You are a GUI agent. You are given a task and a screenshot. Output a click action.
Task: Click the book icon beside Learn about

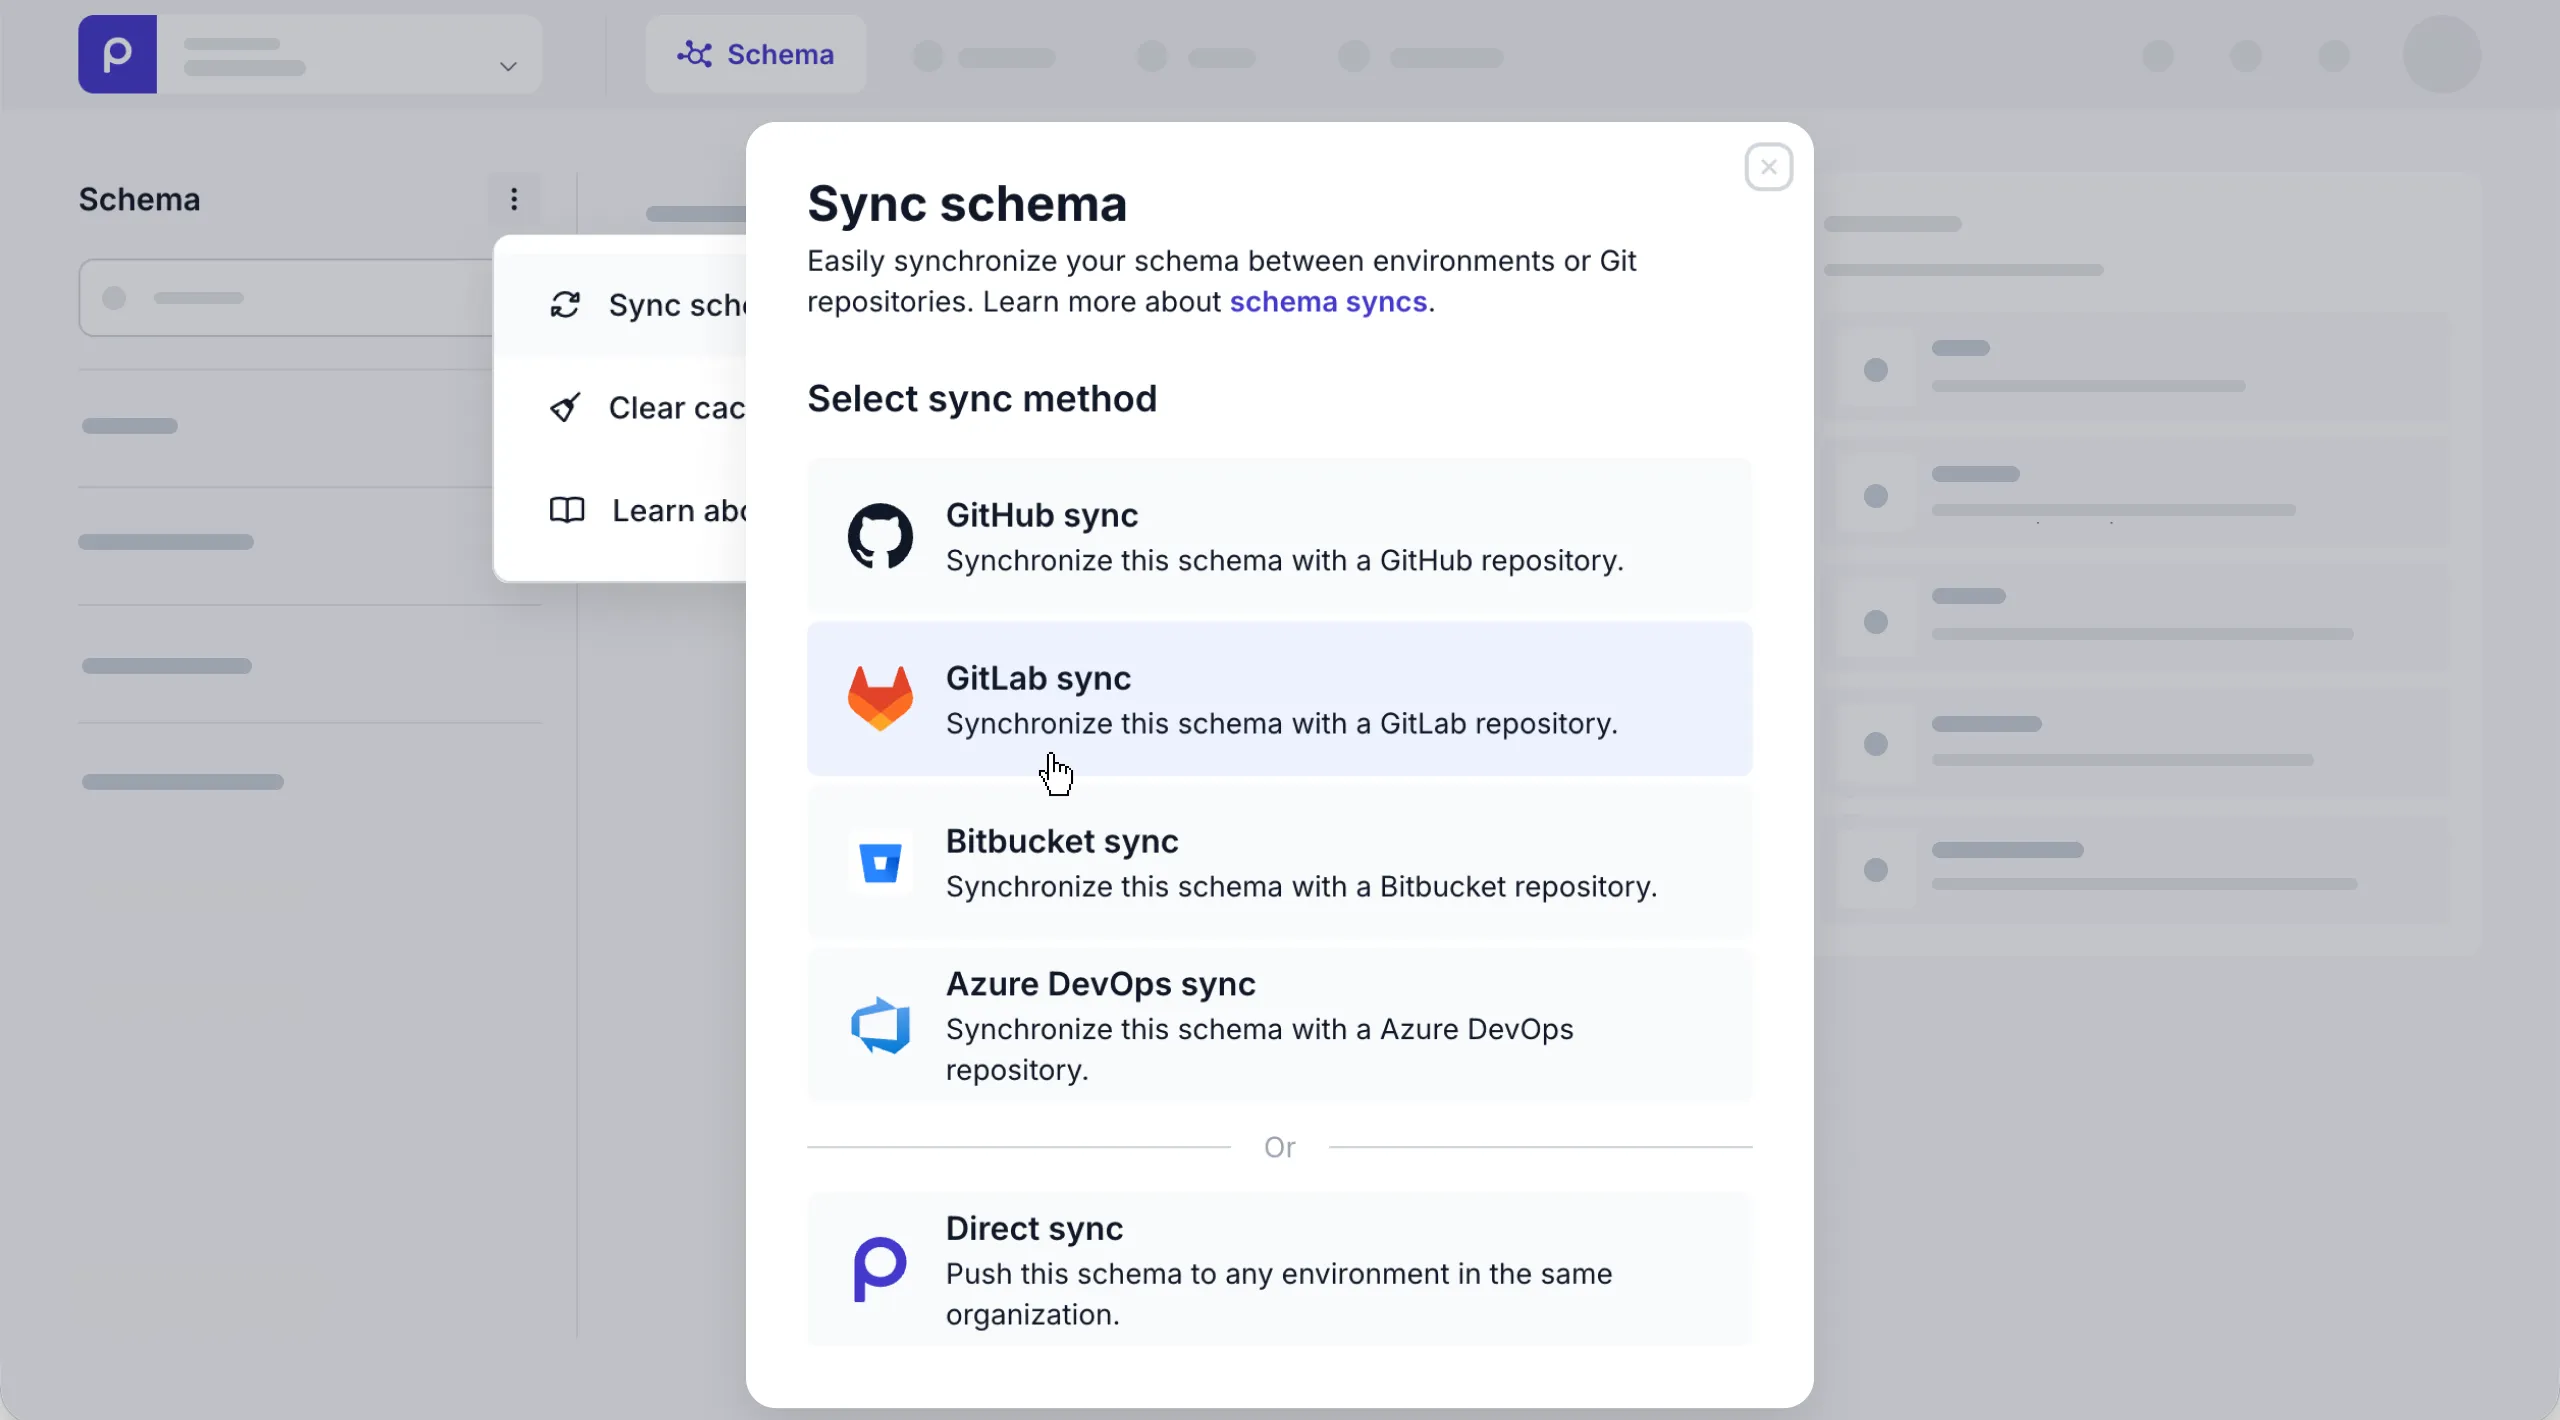tap(566, 510)
